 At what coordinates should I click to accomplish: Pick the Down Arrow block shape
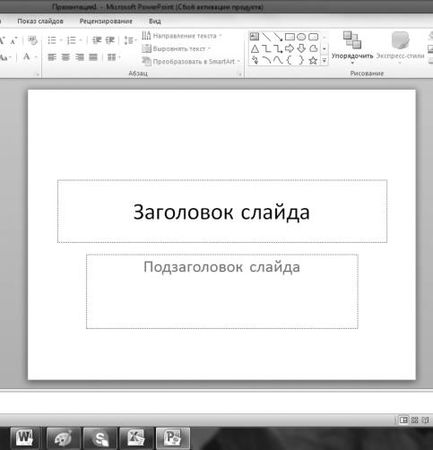click(301, 49)
